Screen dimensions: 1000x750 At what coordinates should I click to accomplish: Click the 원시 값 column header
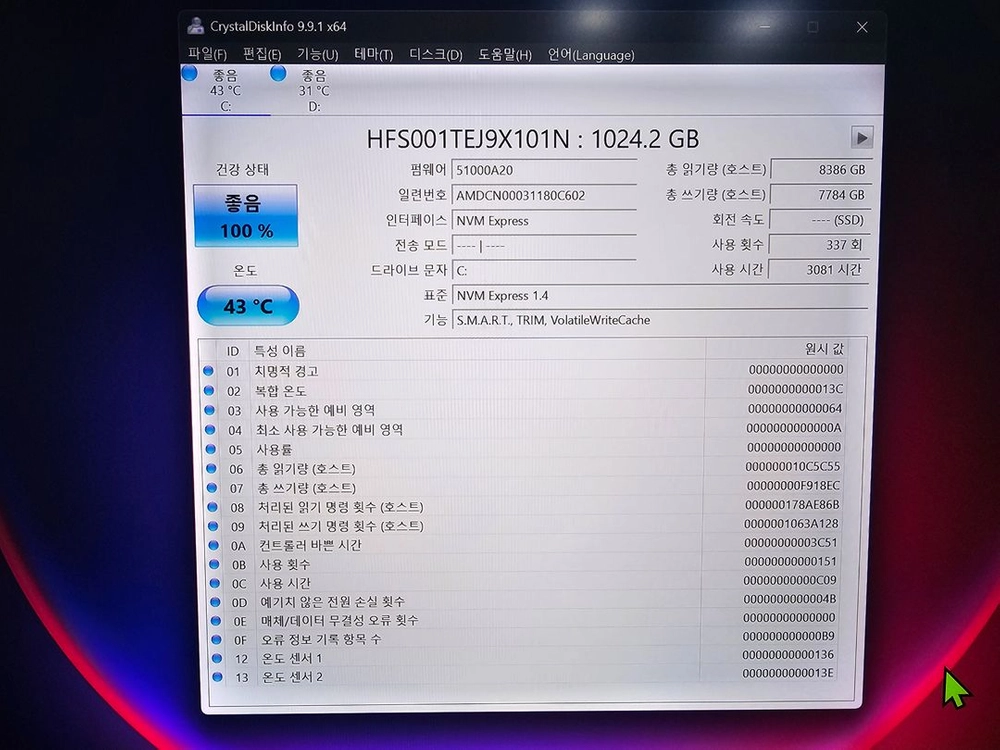point(824,349)
